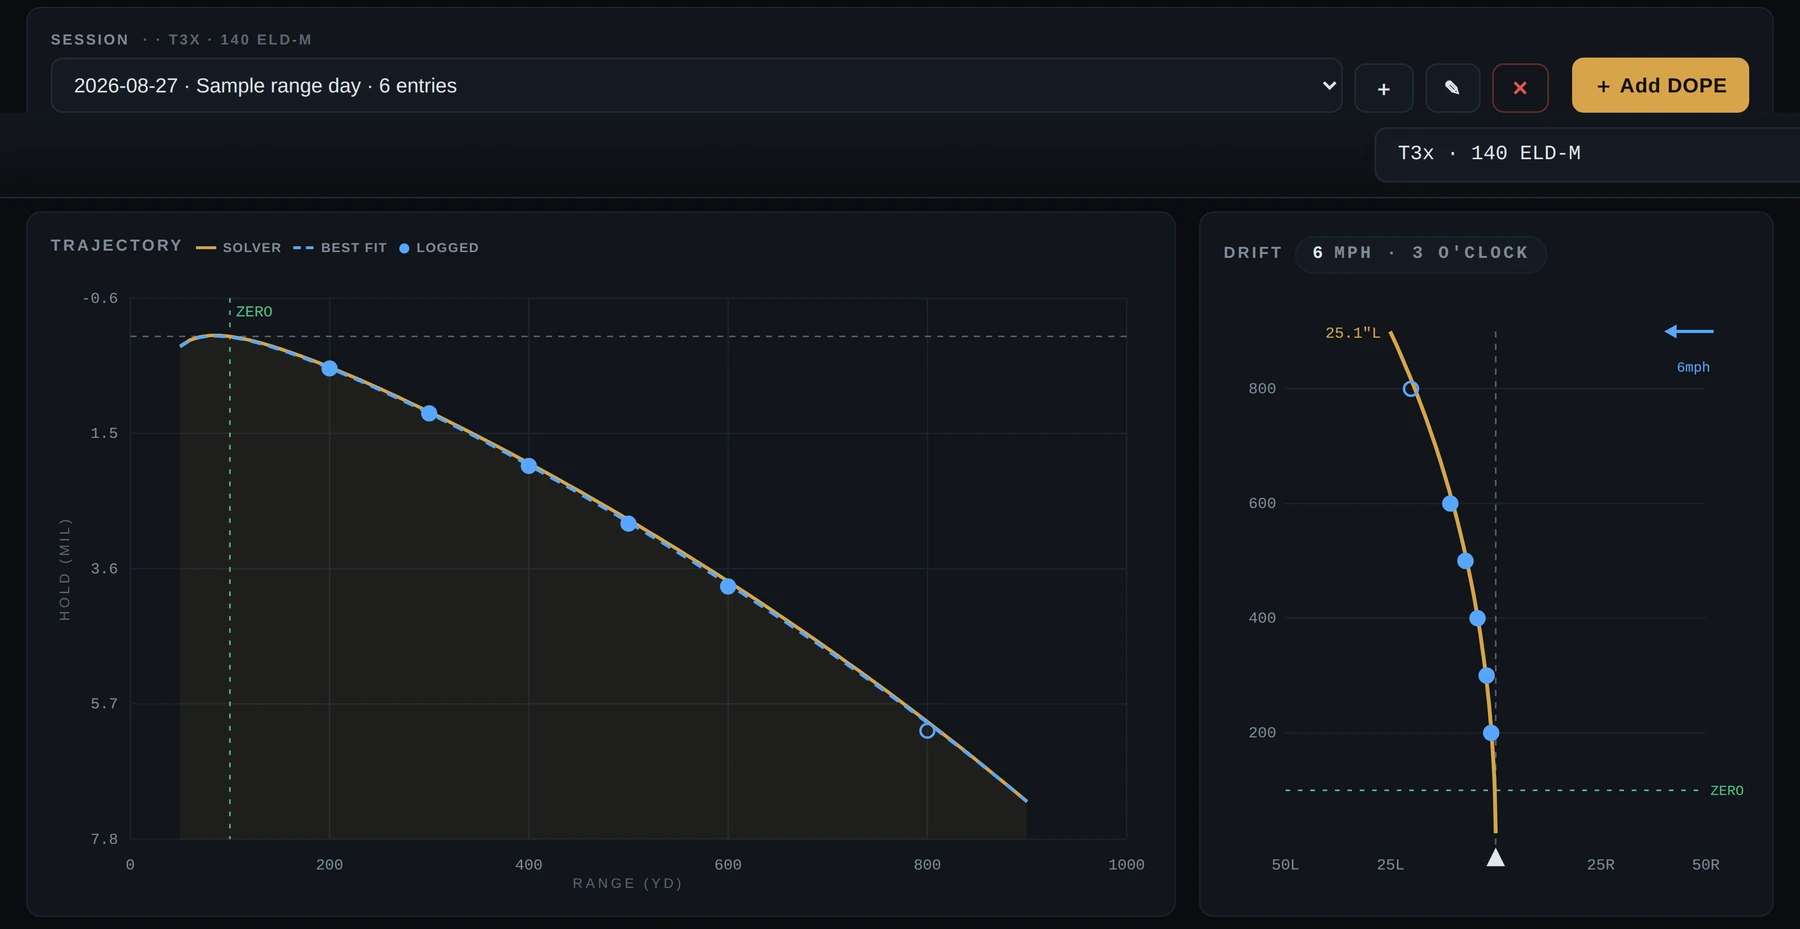Viewport: 1800px width, 929px height.
Task: Click the 400 yd point on drift chart
Action: point(1477,618)
